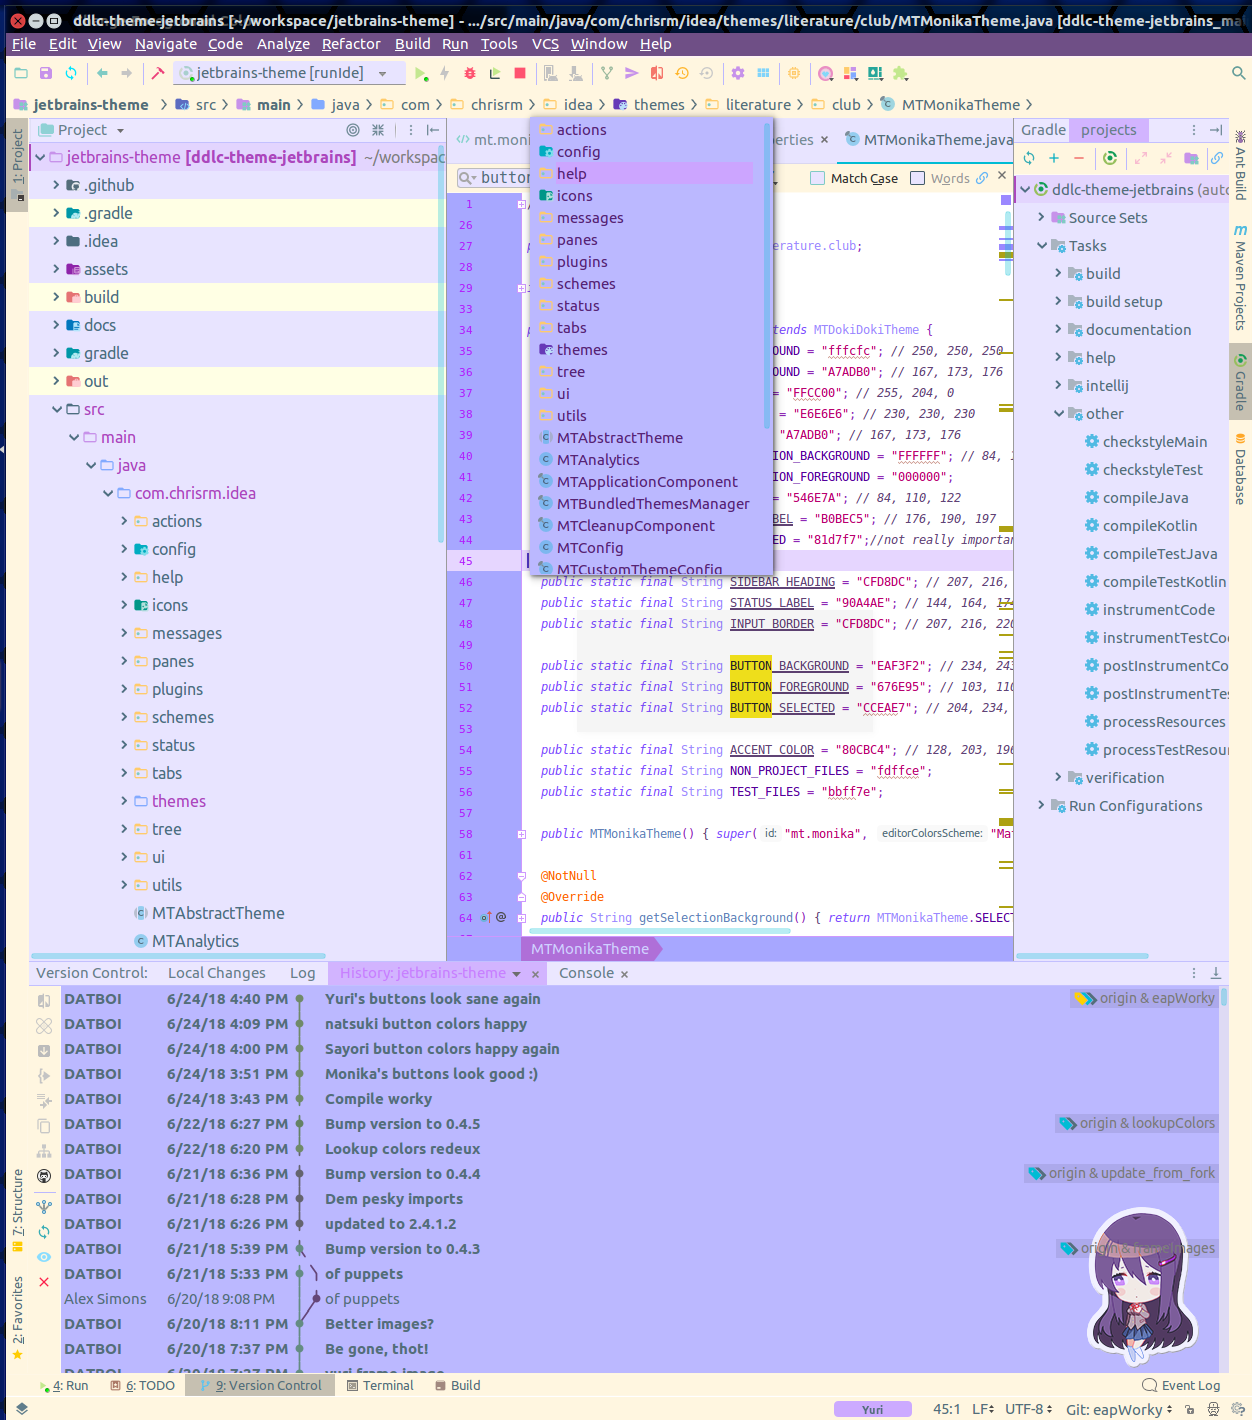Screen dimensions: 1252x1420
Task: Toggle the lock icon in status bar
Action: (x=1189, y=1408)
